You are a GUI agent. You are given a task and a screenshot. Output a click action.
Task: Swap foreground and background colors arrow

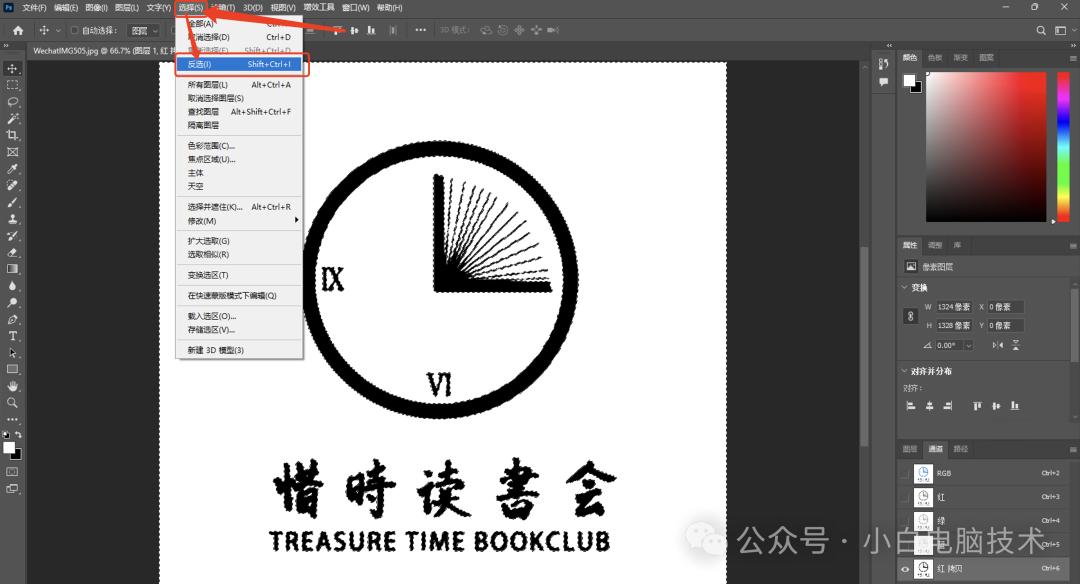(x=19, y=435)
